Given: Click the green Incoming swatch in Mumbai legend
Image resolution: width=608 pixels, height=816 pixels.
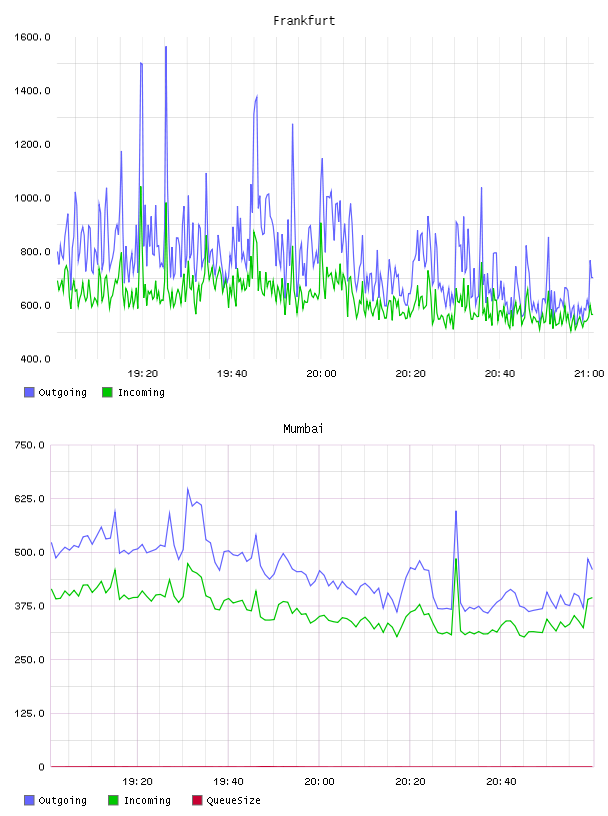Looking at the screenshot, I should tap(113, 800).
